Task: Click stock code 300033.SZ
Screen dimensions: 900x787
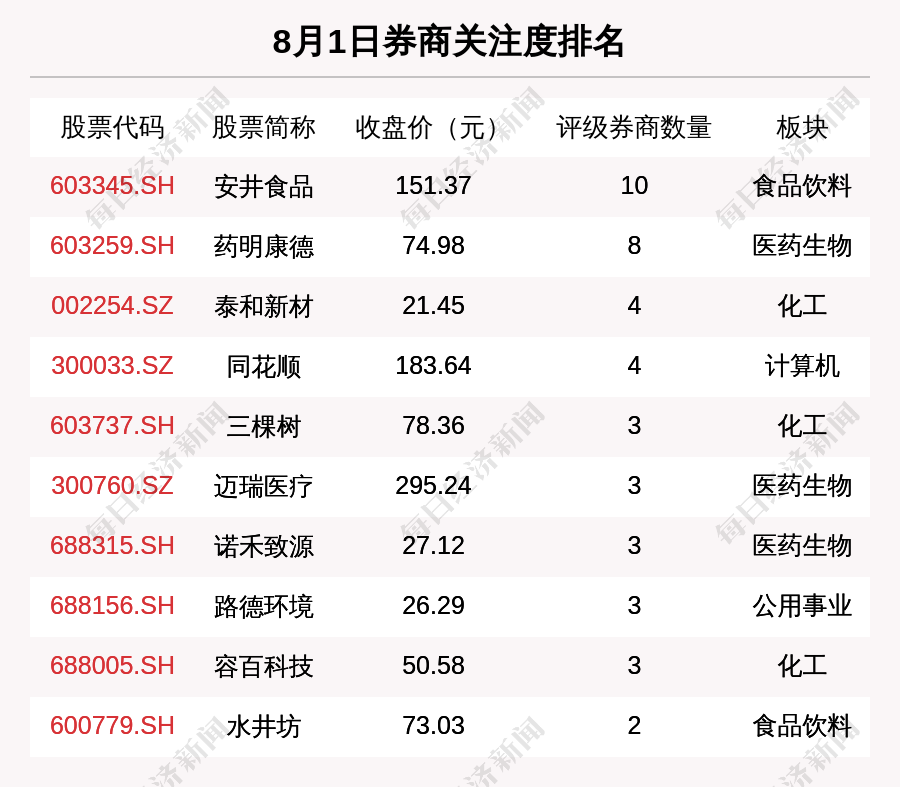Action: [x=112, y=366]
